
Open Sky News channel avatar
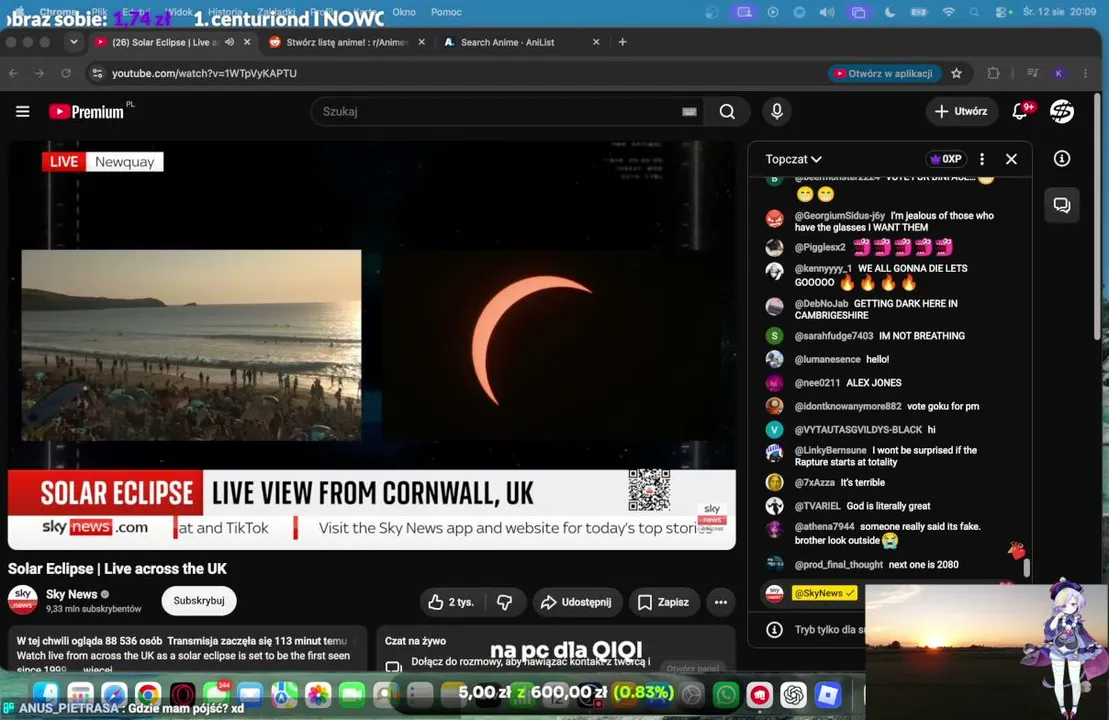tap(23, 600)
